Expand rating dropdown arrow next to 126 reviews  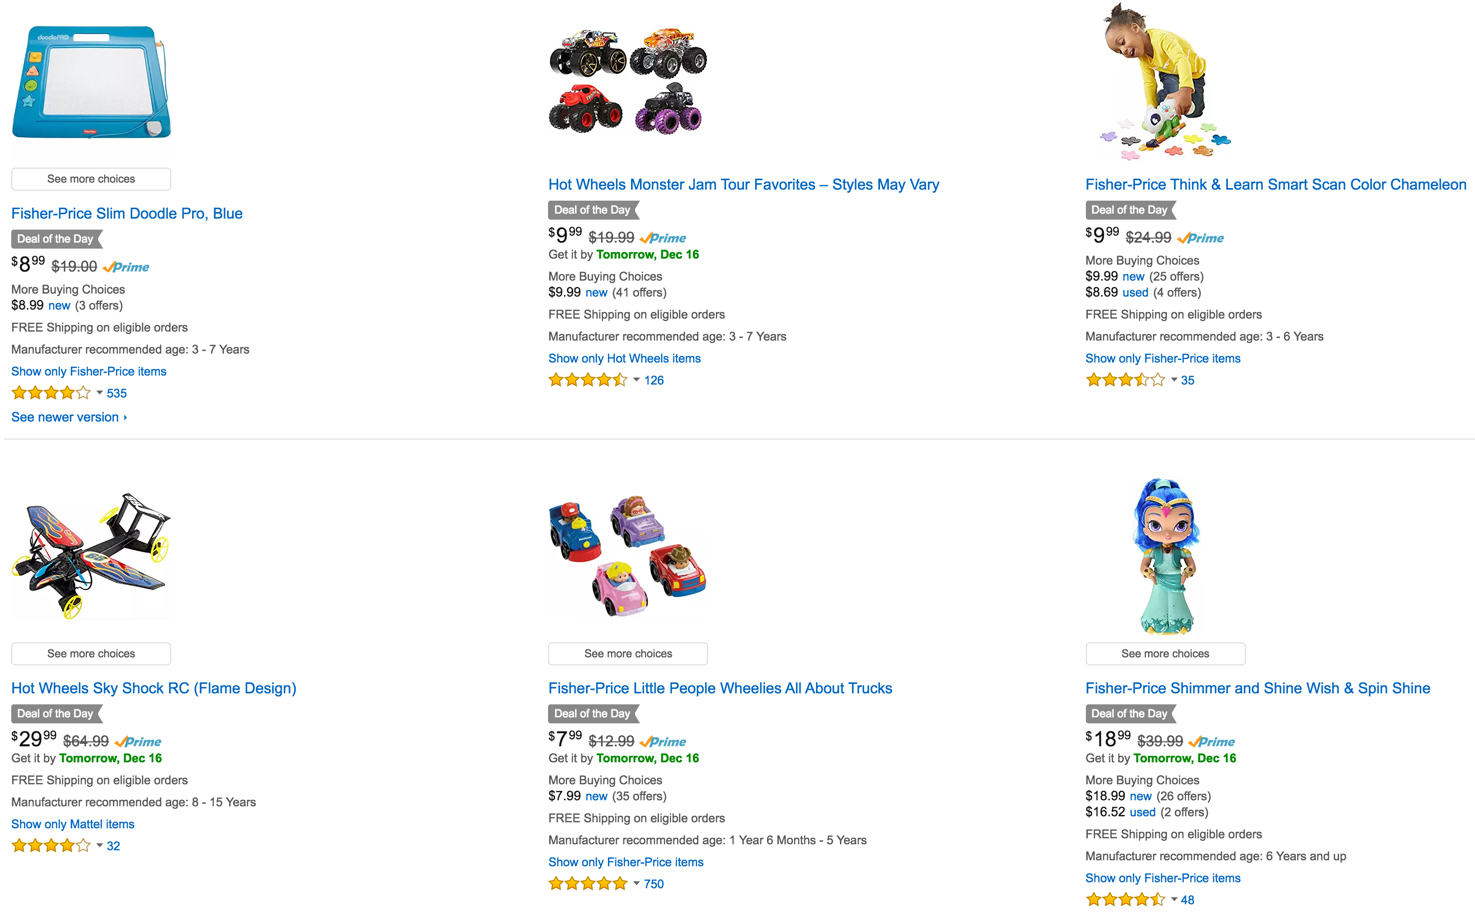click(637, 380)
